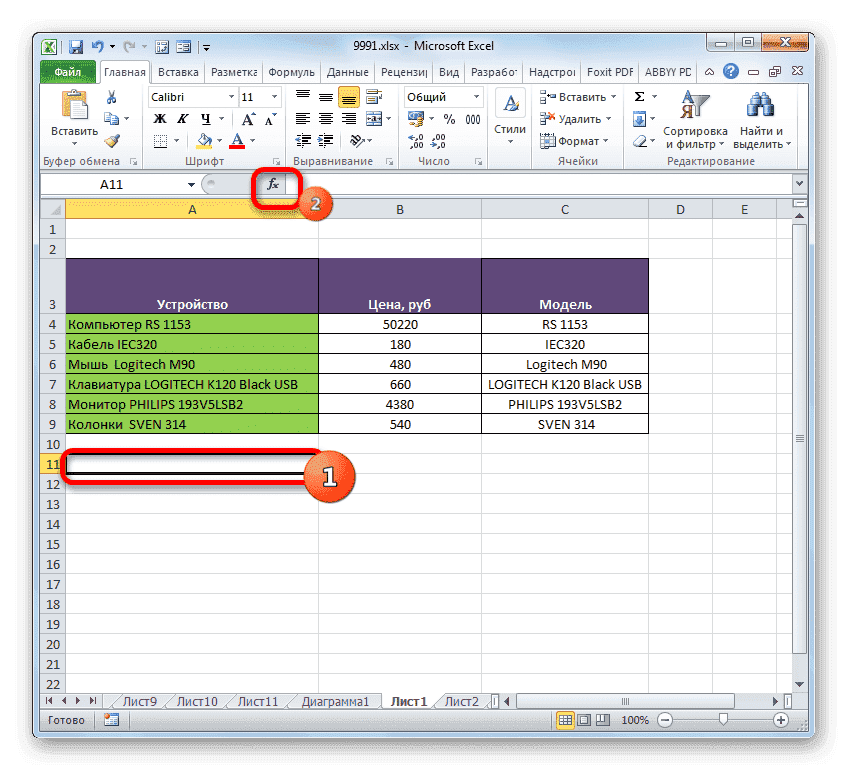This screenshot has height=771, width=848.
Task: Toggle italic with the К icon
Action: pos(183,118)
